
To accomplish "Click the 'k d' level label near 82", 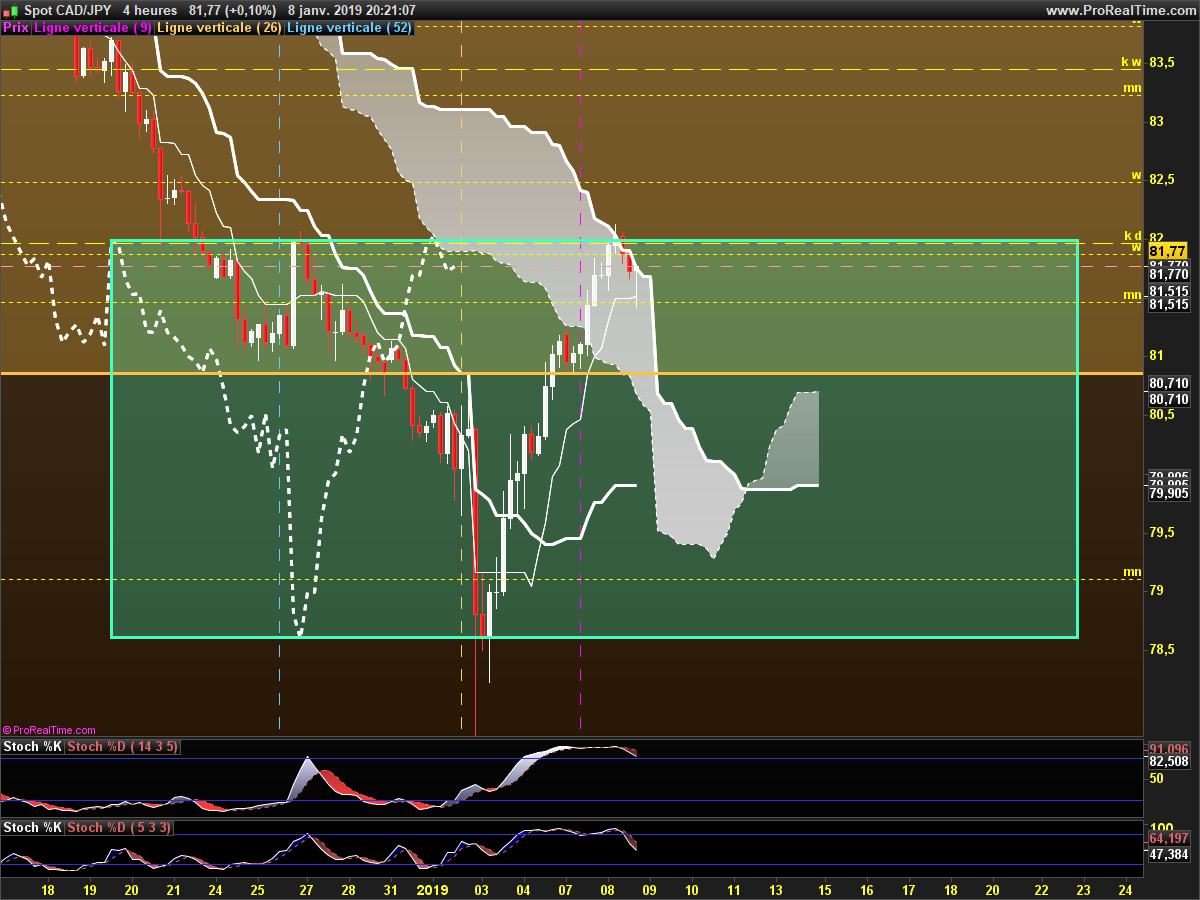I will [1131, 238].
